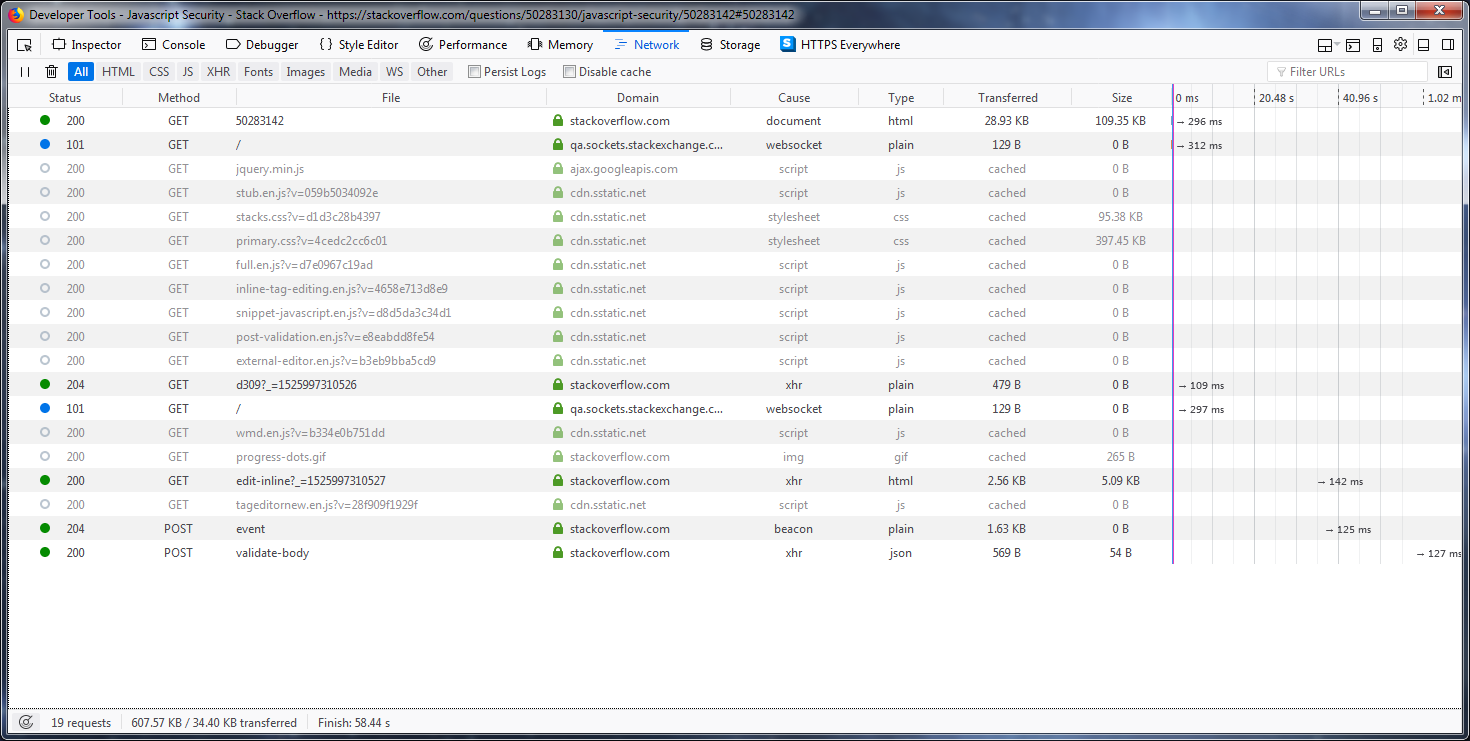
Task: Click "19 requests" in the status bar
Action: (82, 723)
